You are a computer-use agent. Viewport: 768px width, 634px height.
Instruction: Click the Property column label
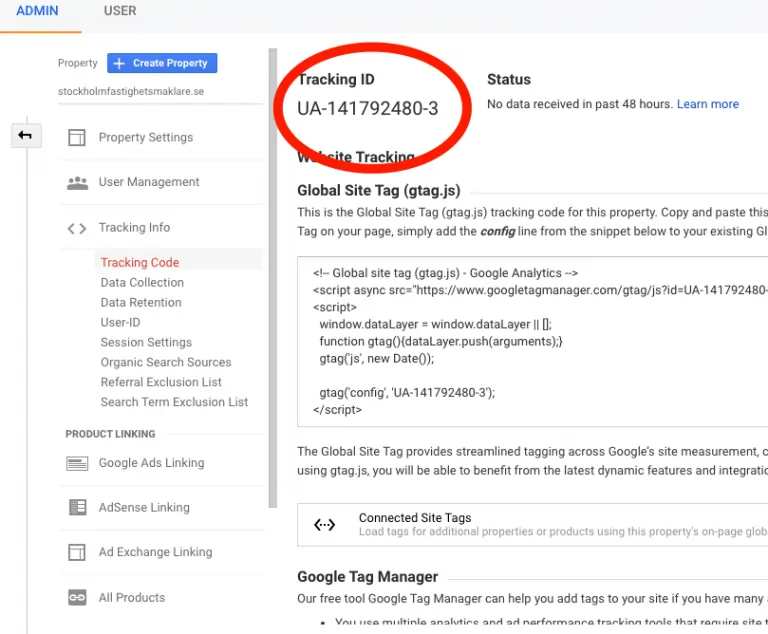point(77,63)
